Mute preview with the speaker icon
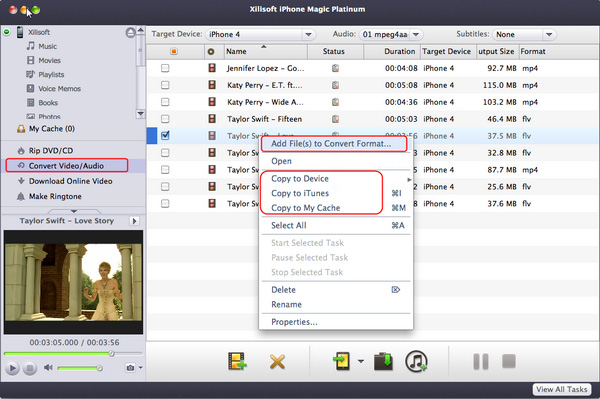Screen dimensions: 600x399 pyautogui.click(x=48, y=368)
